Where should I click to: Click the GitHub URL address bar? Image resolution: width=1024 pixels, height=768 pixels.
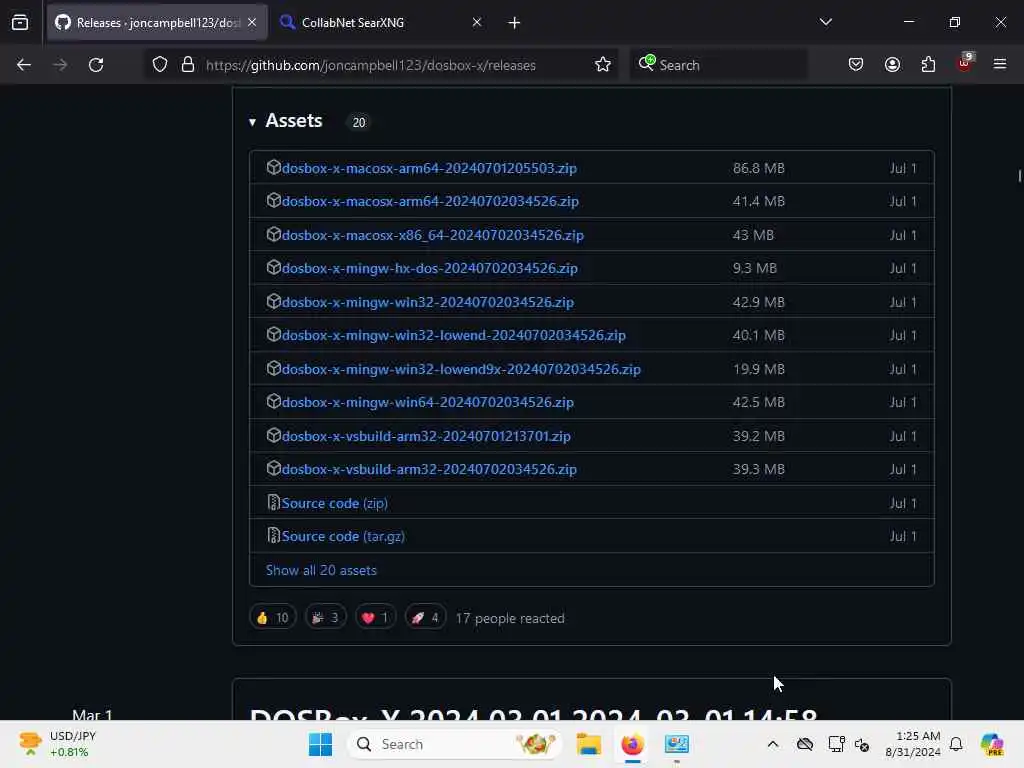(x=370, y=65)
